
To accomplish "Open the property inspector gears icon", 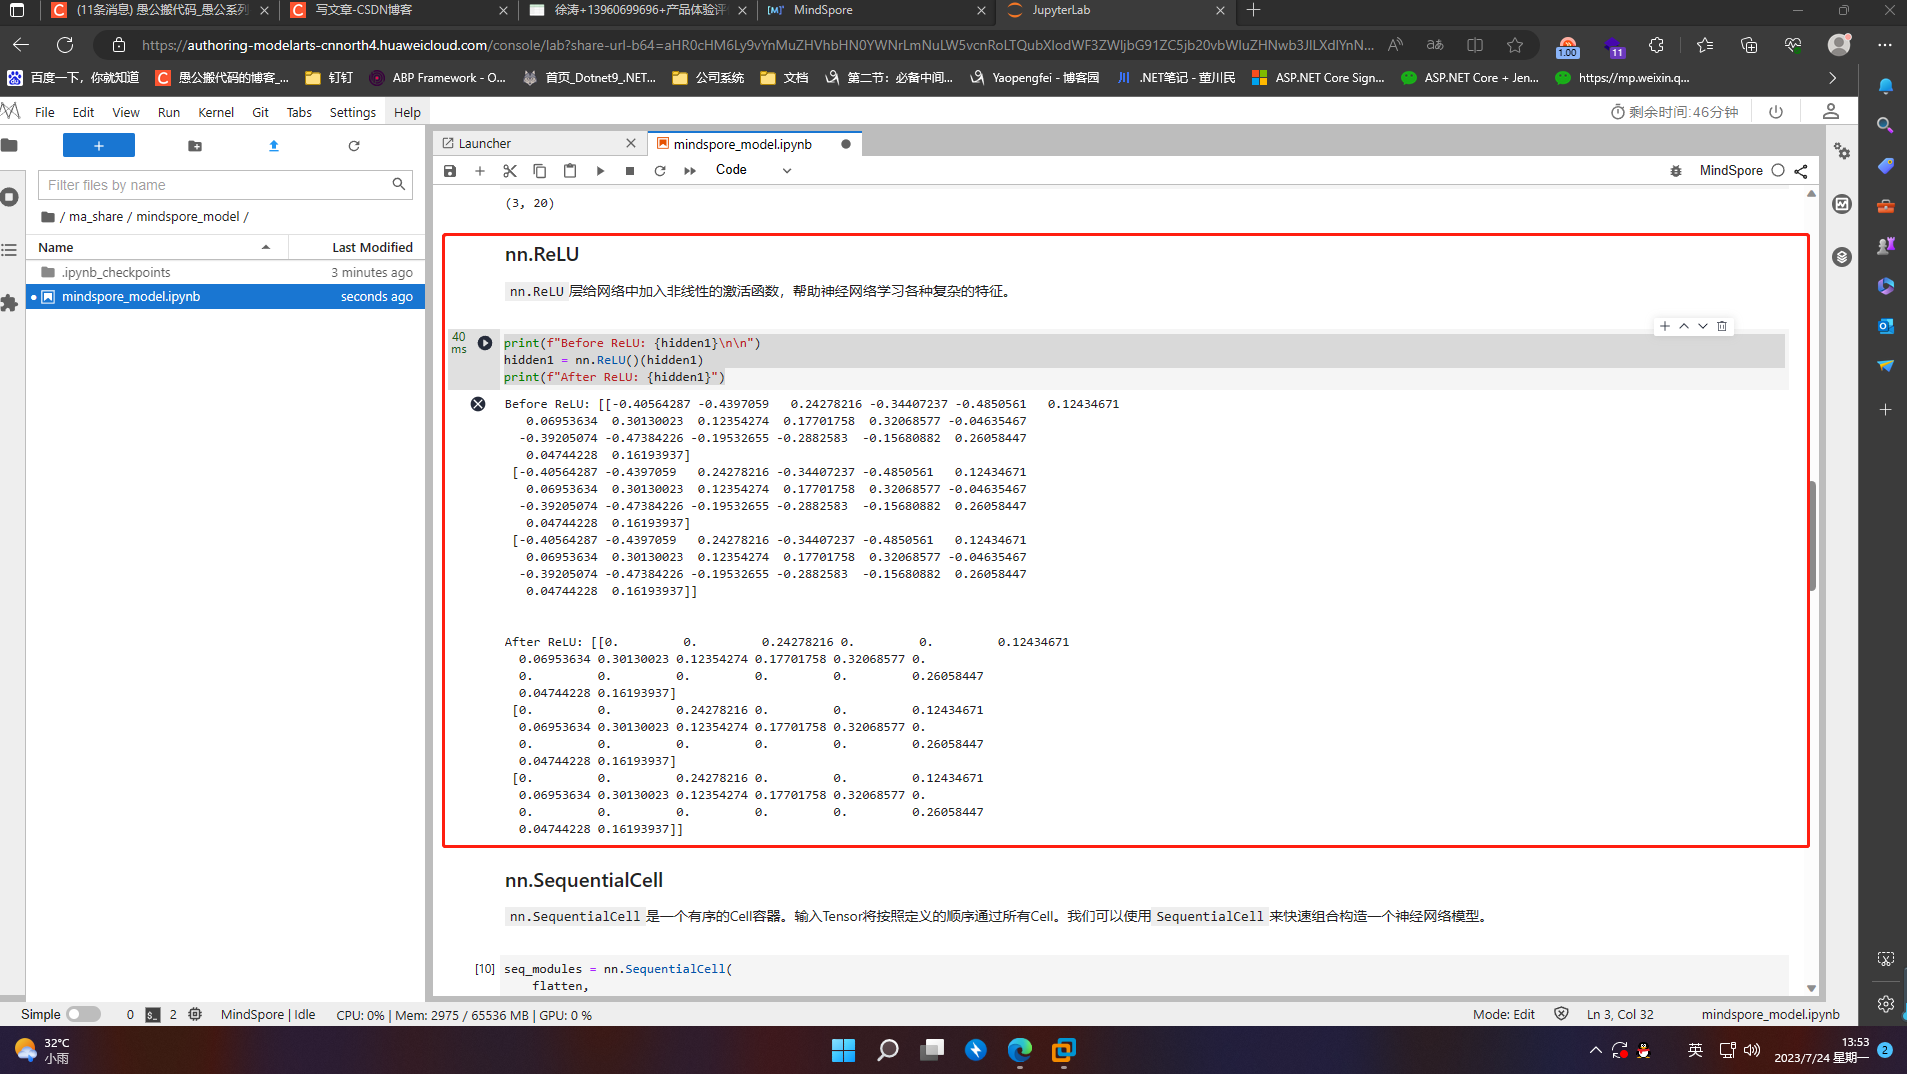I will click(1842, 151).
